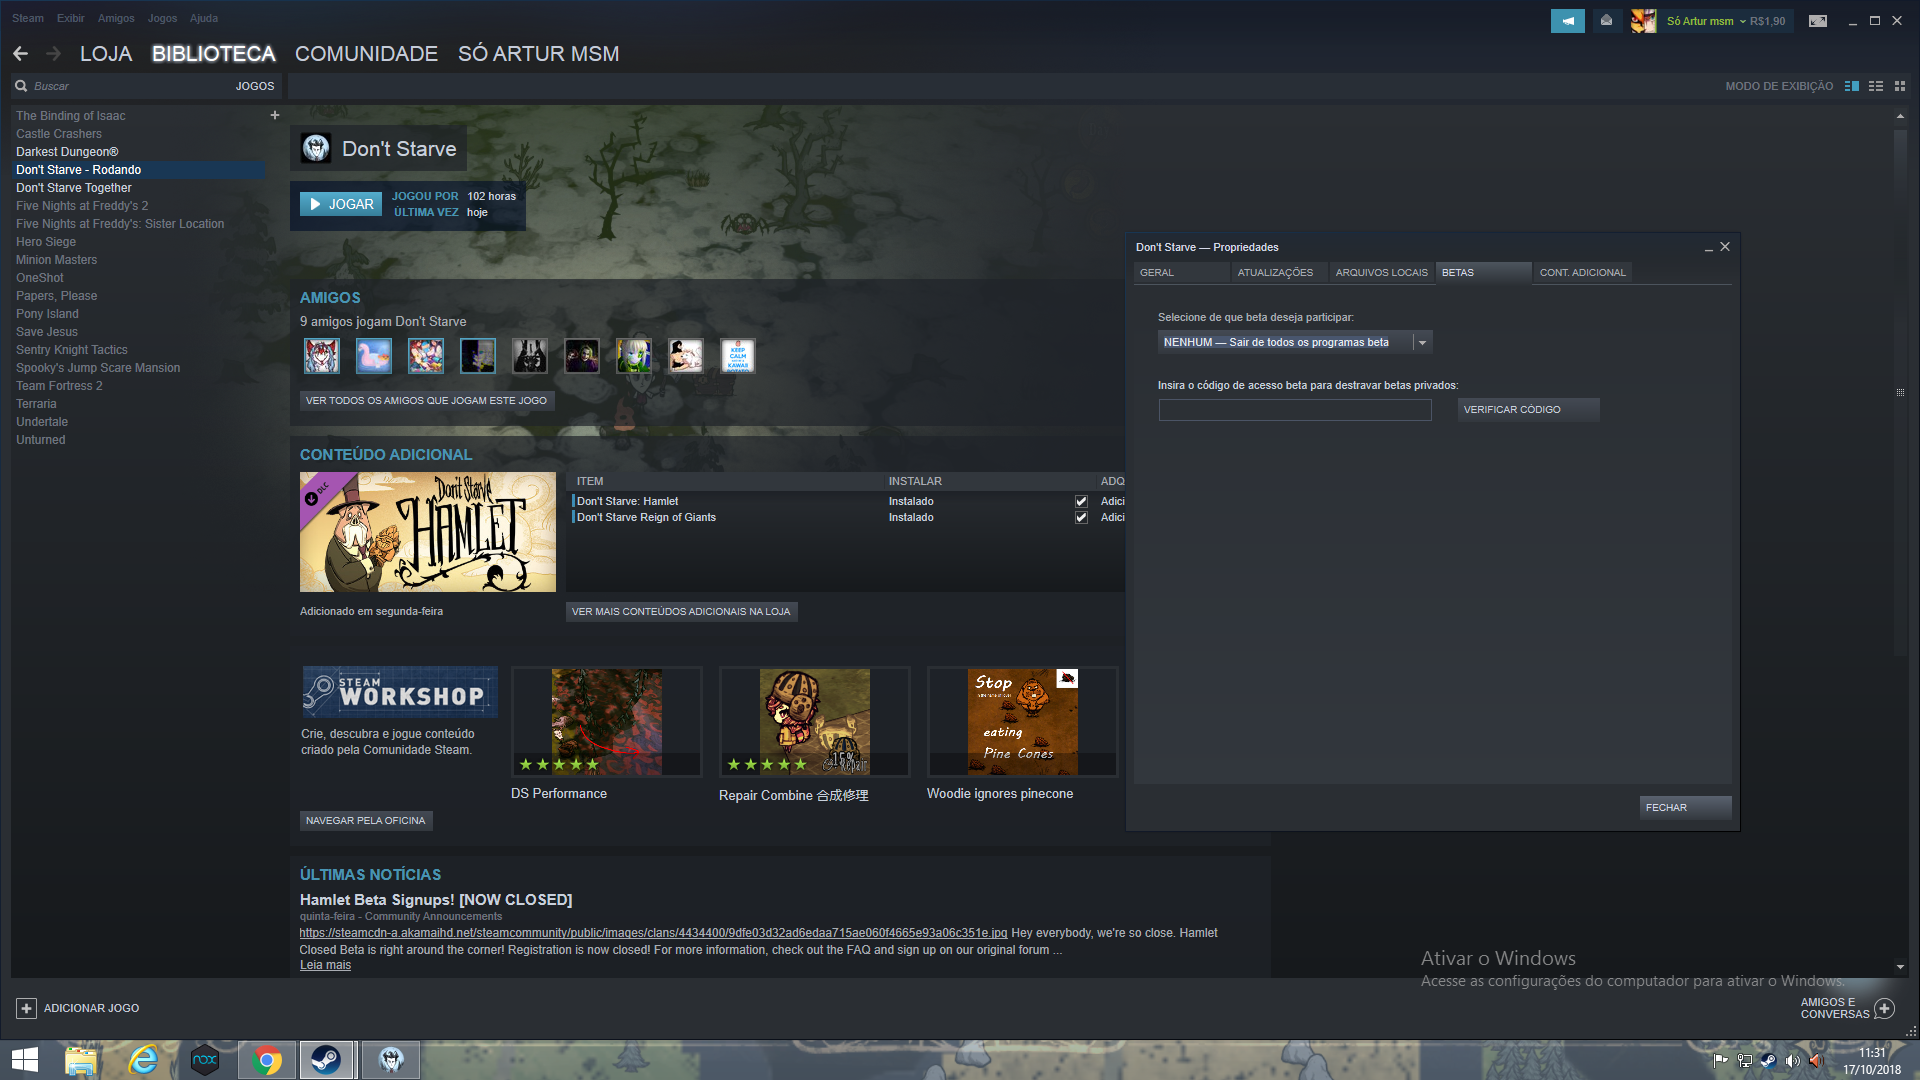Image resolution: width=1920 pixels, height=1080 pixels.
Task: Select list view display mode icon
Action: tap(1876, 86)
